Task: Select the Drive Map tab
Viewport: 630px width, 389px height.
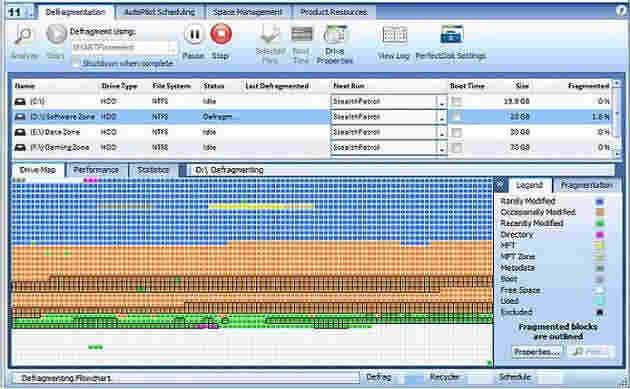Action: [x=37, y=170]
